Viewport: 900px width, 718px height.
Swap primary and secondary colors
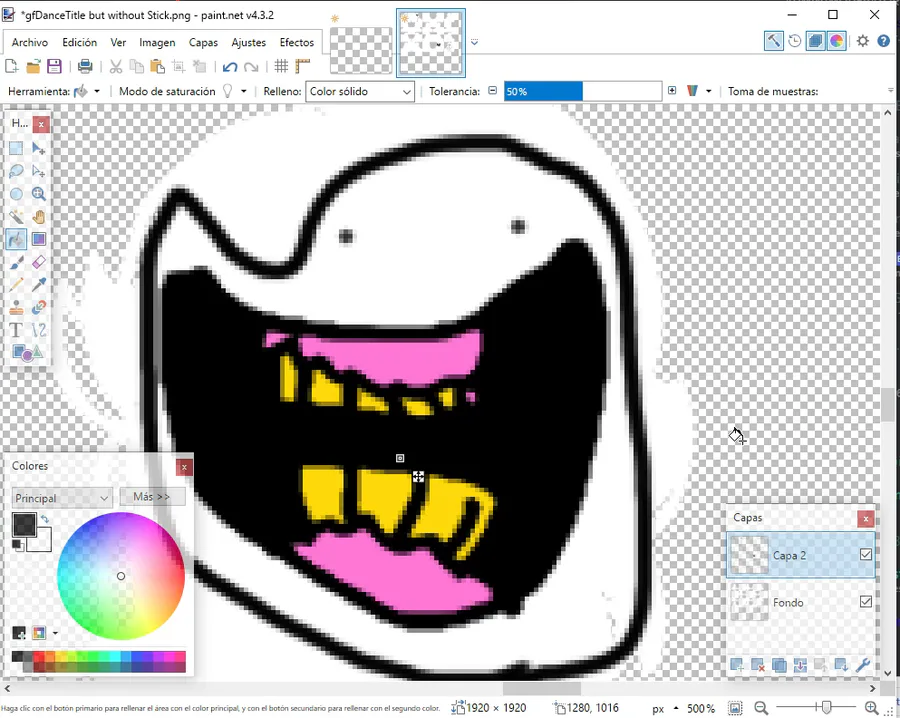pos(45,519)
